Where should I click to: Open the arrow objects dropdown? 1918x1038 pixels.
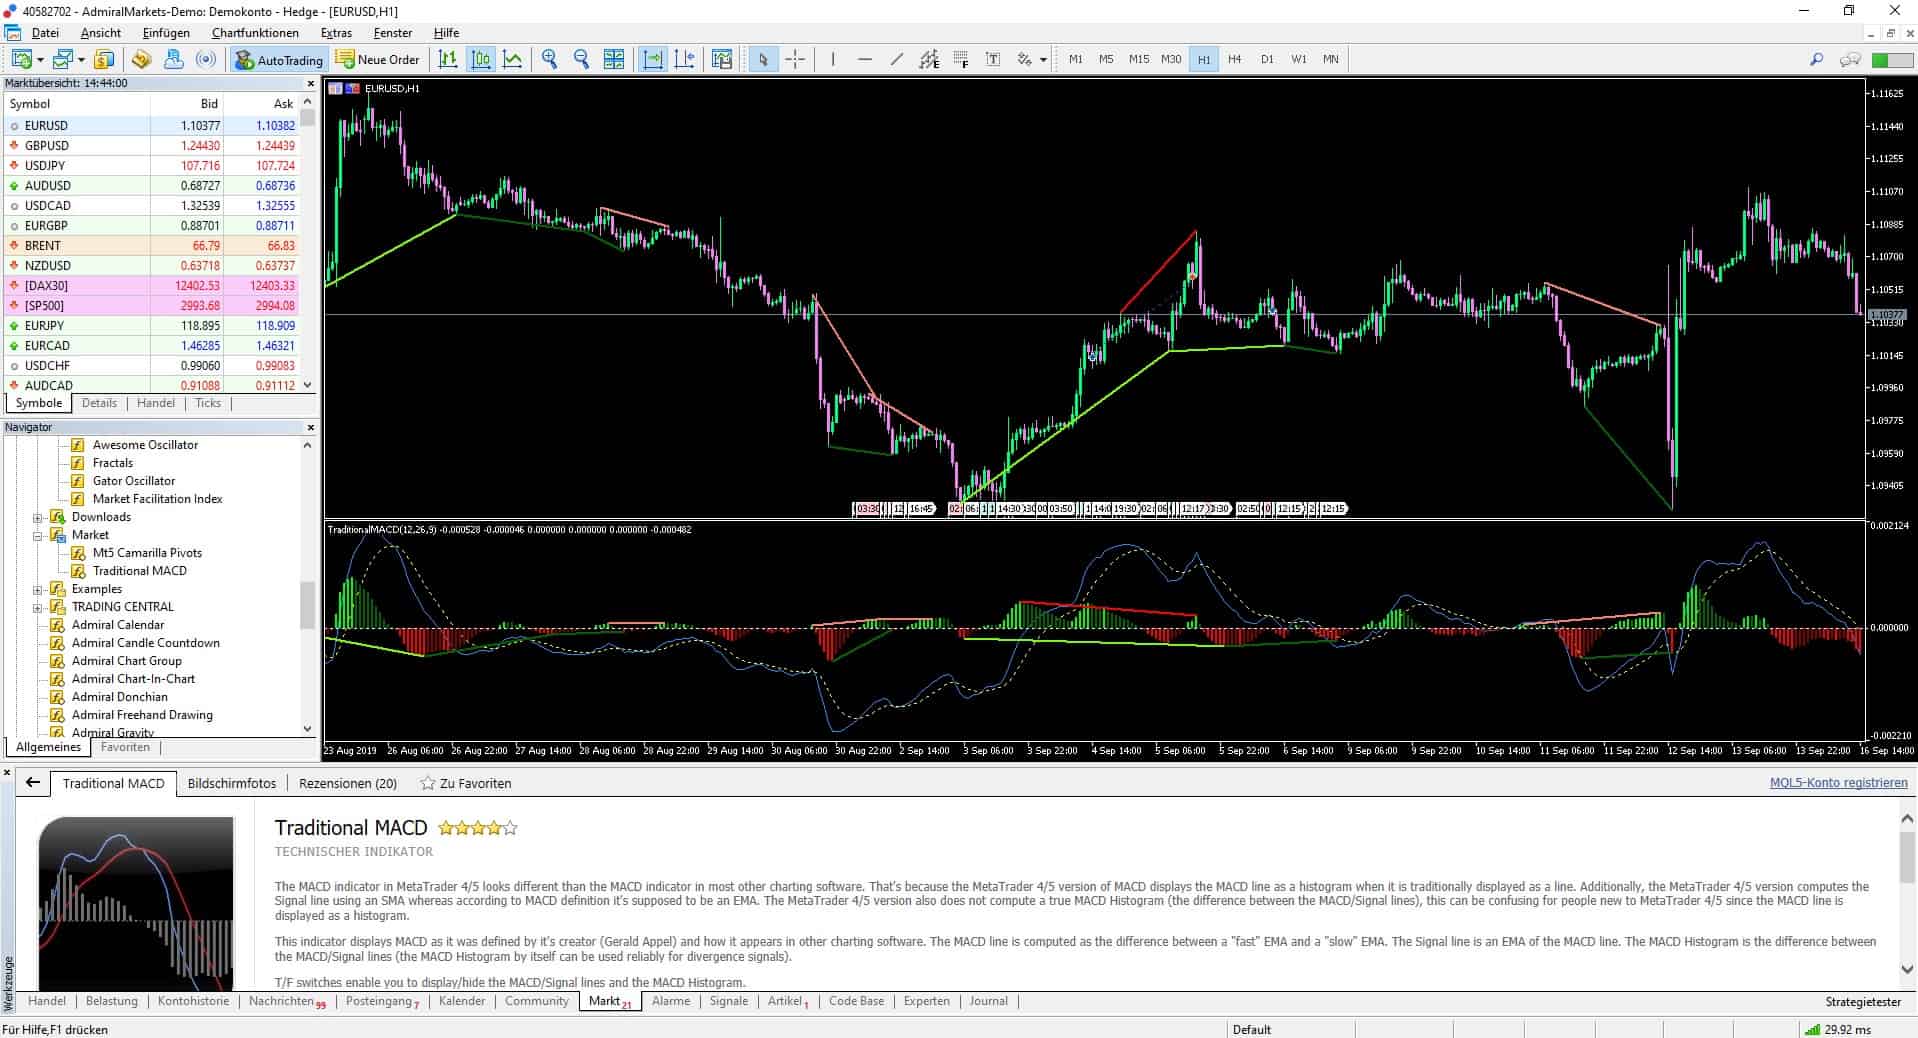pyautogui.click(x=1043, y=59)
